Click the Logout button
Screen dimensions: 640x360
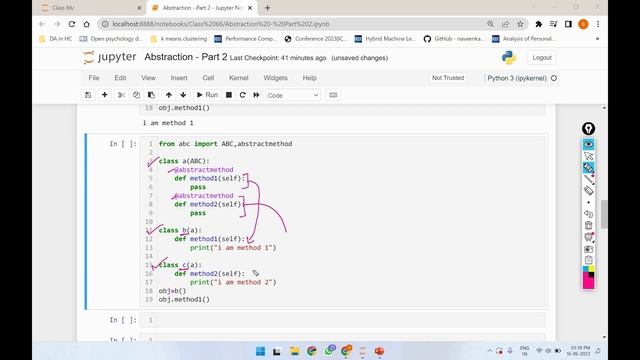click(x=542, y=58)
